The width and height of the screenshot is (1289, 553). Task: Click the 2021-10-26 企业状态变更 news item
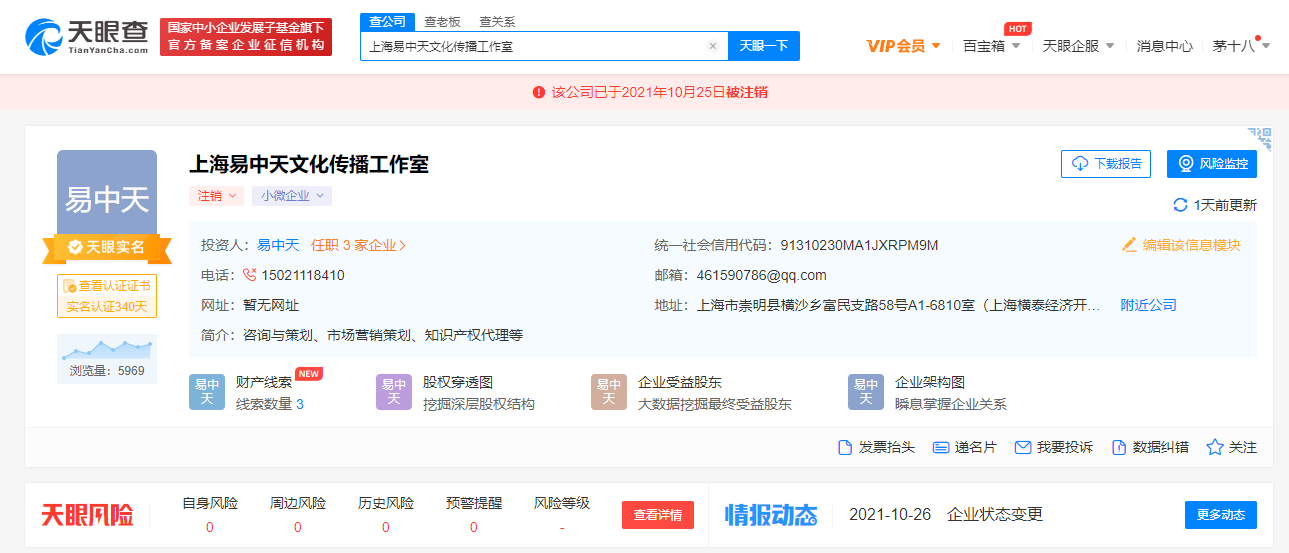pyautogui.click(x=946, y=515)
